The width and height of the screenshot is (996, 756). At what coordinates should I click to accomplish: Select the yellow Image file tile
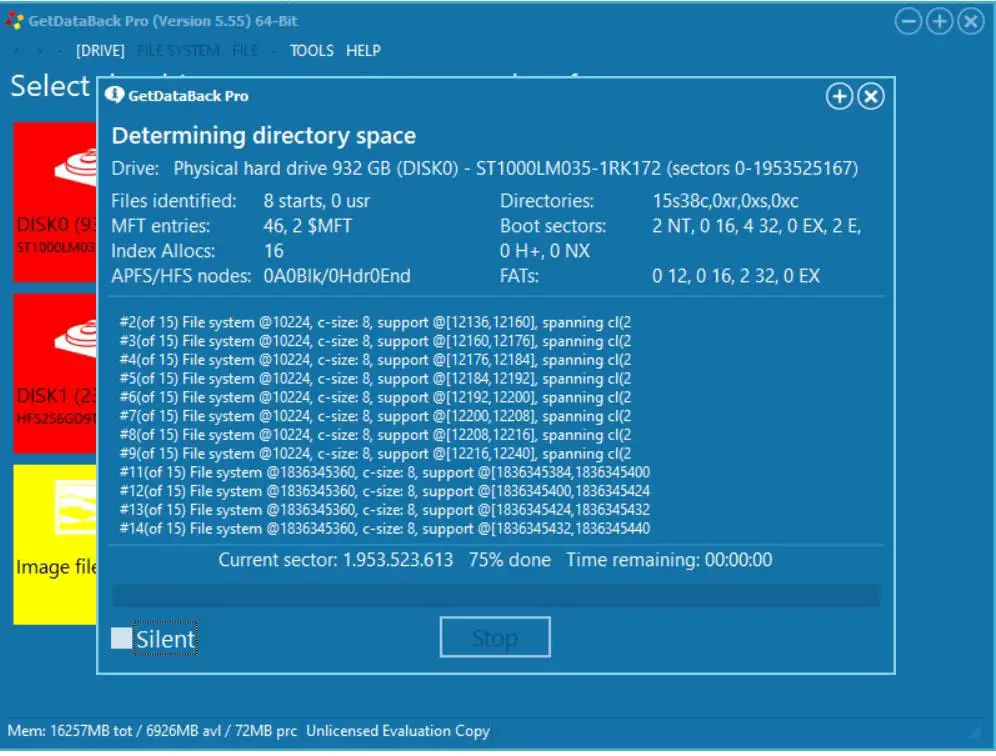pyautogui.click(x=55, y=544)
